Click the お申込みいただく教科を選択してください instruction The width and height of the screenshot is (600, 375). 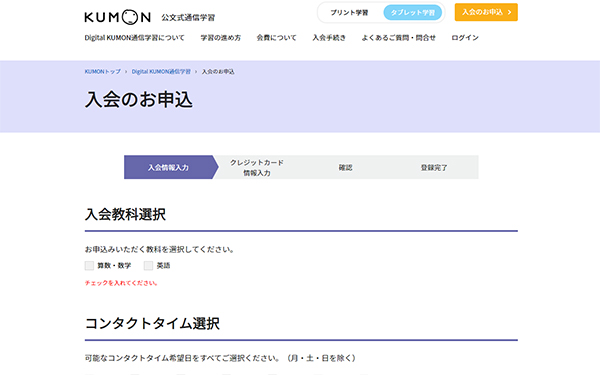pos(159,249)
